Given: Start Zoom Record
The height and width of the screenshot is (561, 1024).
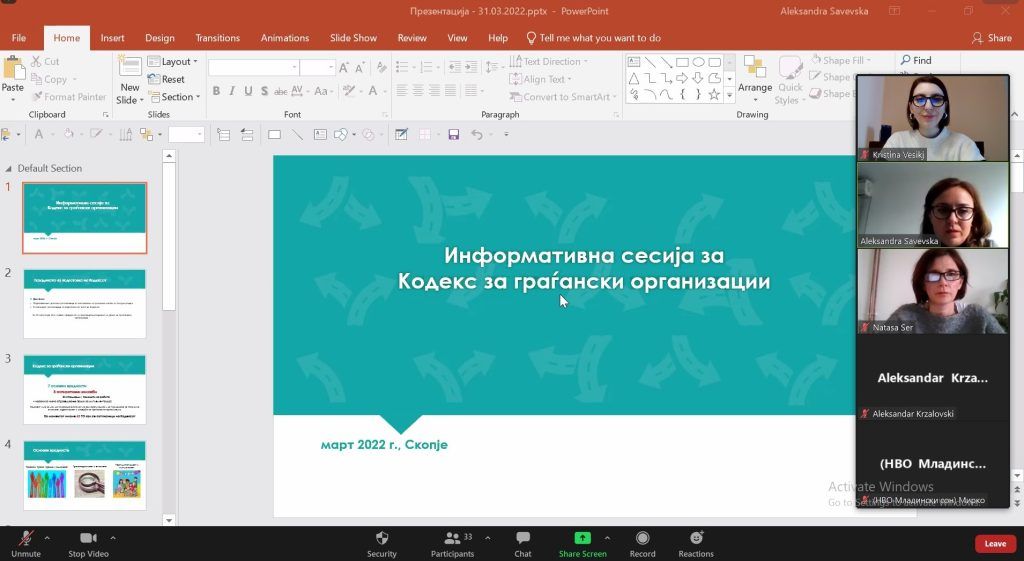Looking at the screenshot, I should pos(643,543).
